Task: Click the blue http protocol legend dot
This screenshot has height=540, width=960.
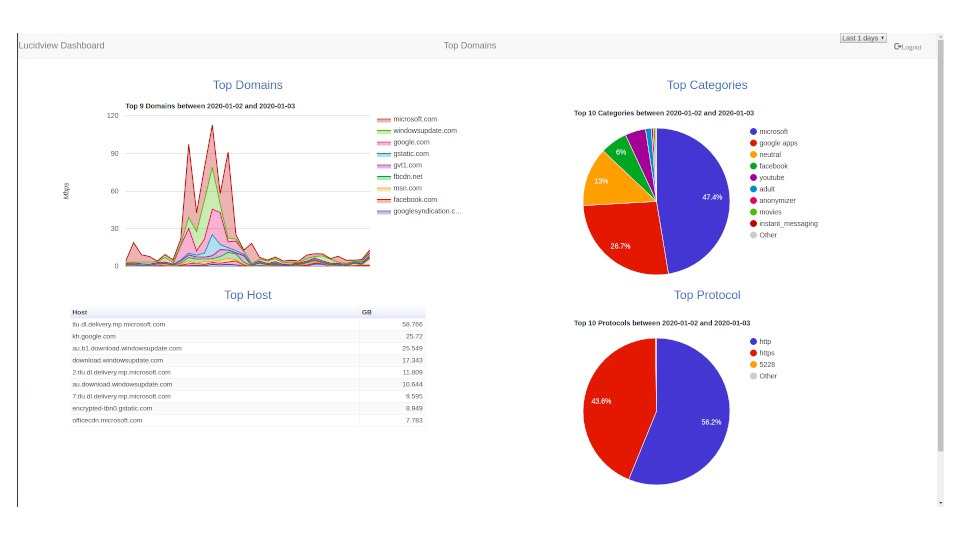Action: (x=753, y=341)
